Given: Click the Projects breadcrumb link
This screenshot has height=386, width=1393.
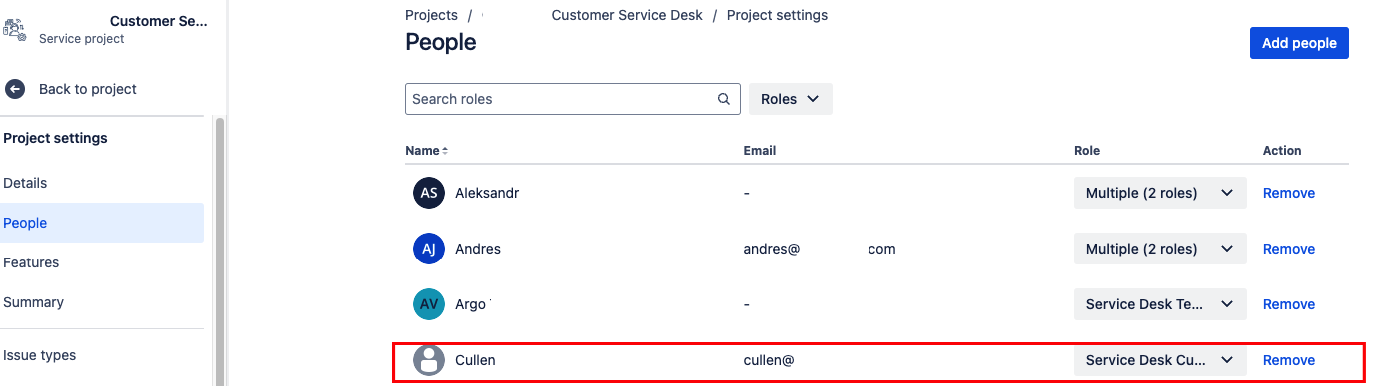Looking at the screenshot, I should click(431, 15).
